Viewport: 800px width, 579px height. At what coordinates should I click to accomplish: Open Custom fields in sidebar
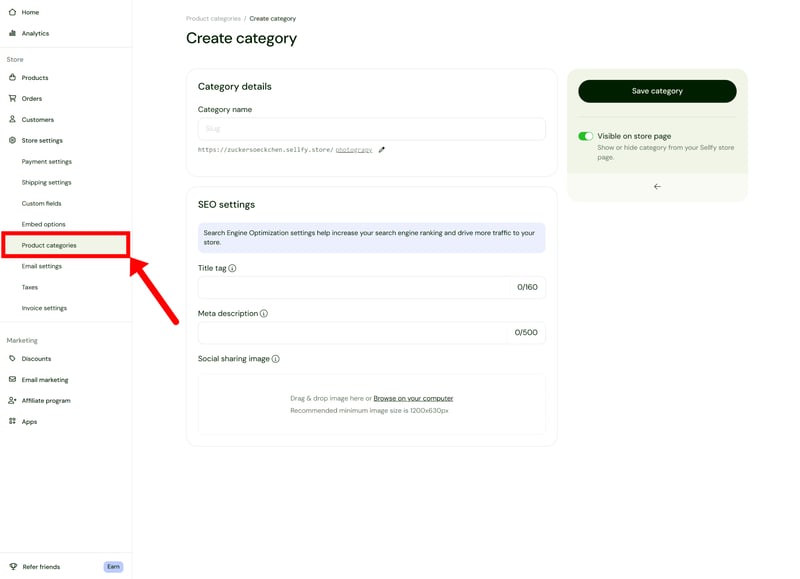coord(41,203)
